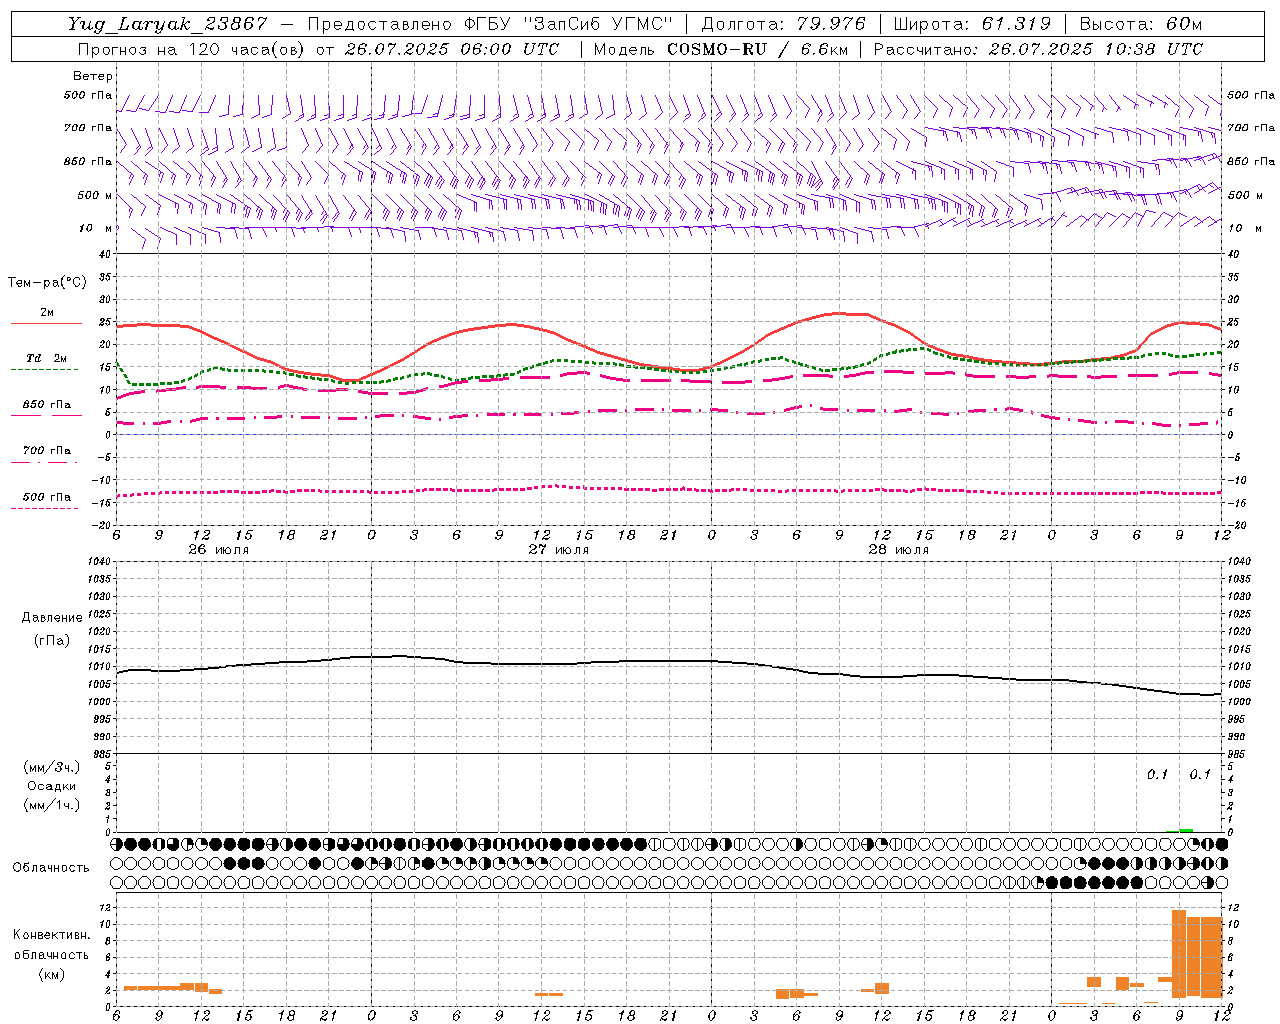
Task: Click the '10 м' wind level label on left
Action: coord(95,228)
